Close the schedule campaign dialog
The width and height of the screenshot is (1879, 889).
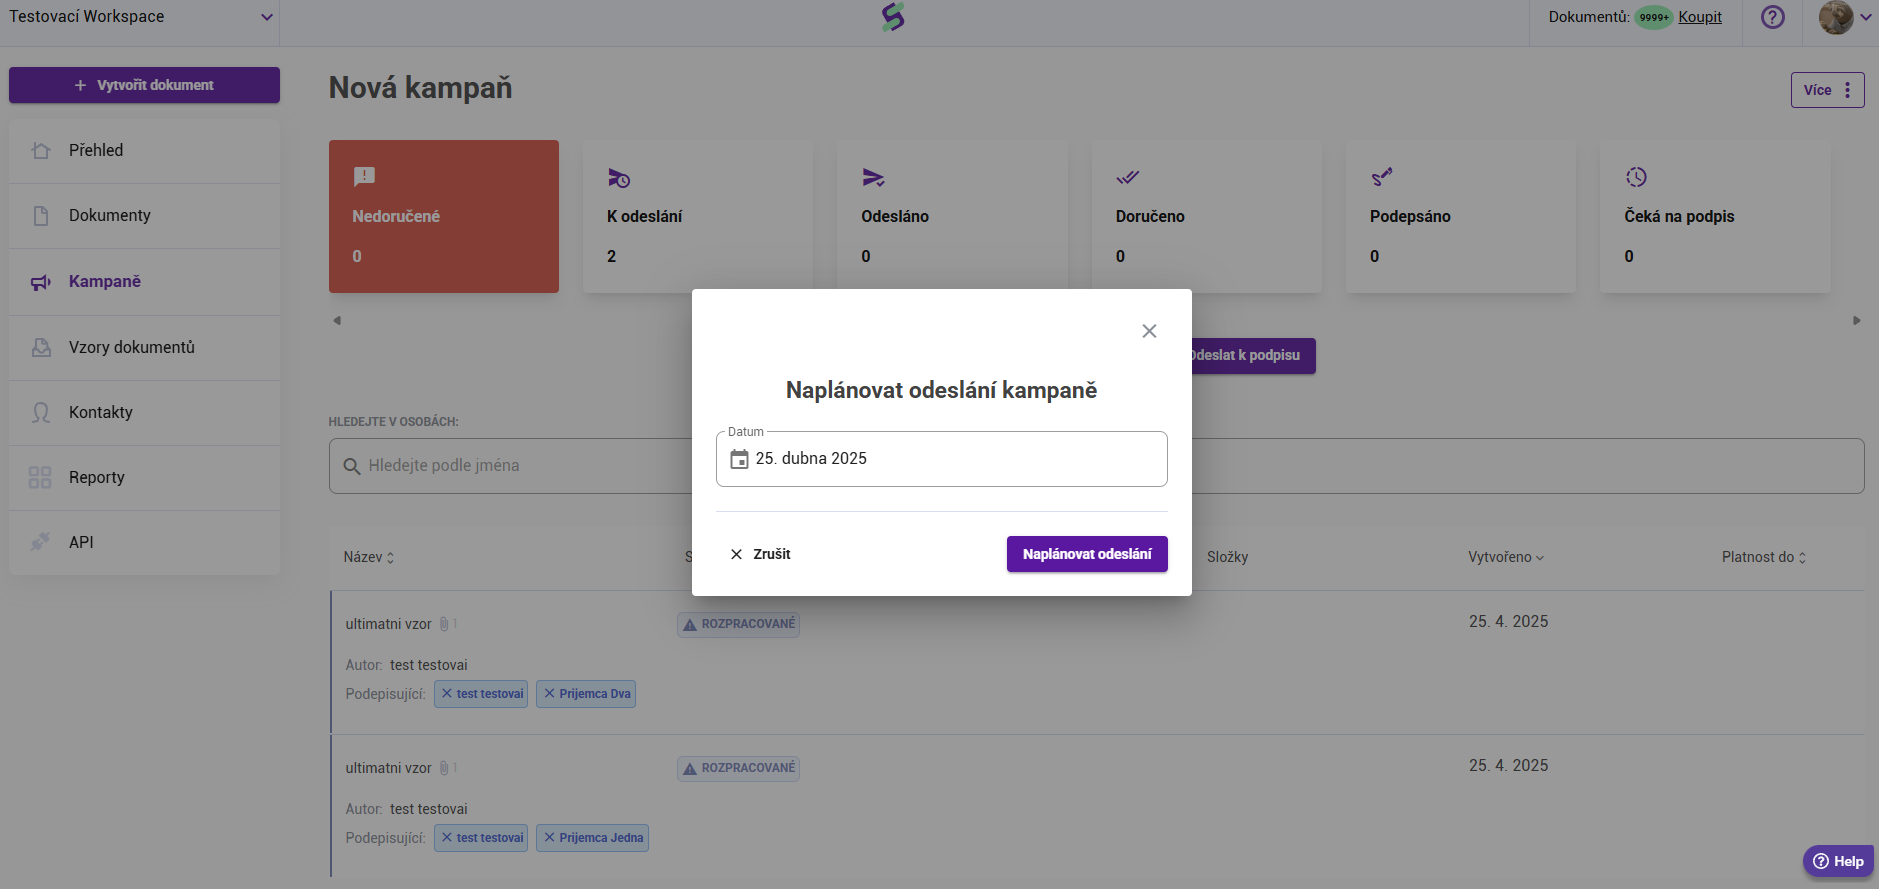tap(1149, 331)
